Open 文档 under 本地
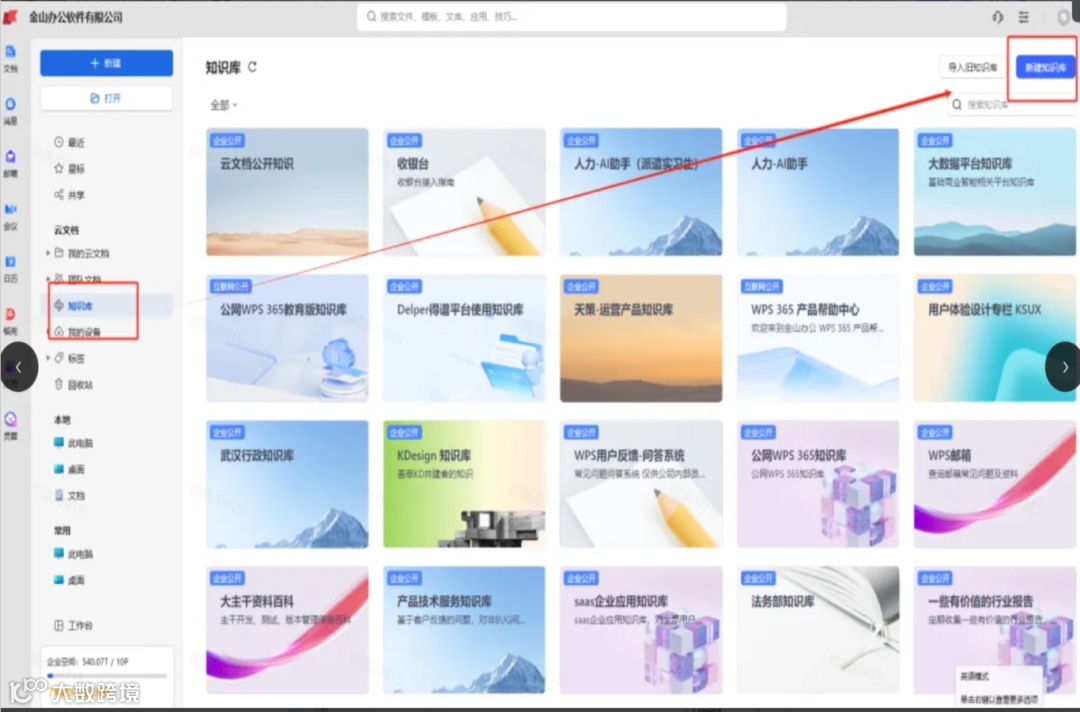This screenshot has width=1080, height=712. click(x=70, y=495)
